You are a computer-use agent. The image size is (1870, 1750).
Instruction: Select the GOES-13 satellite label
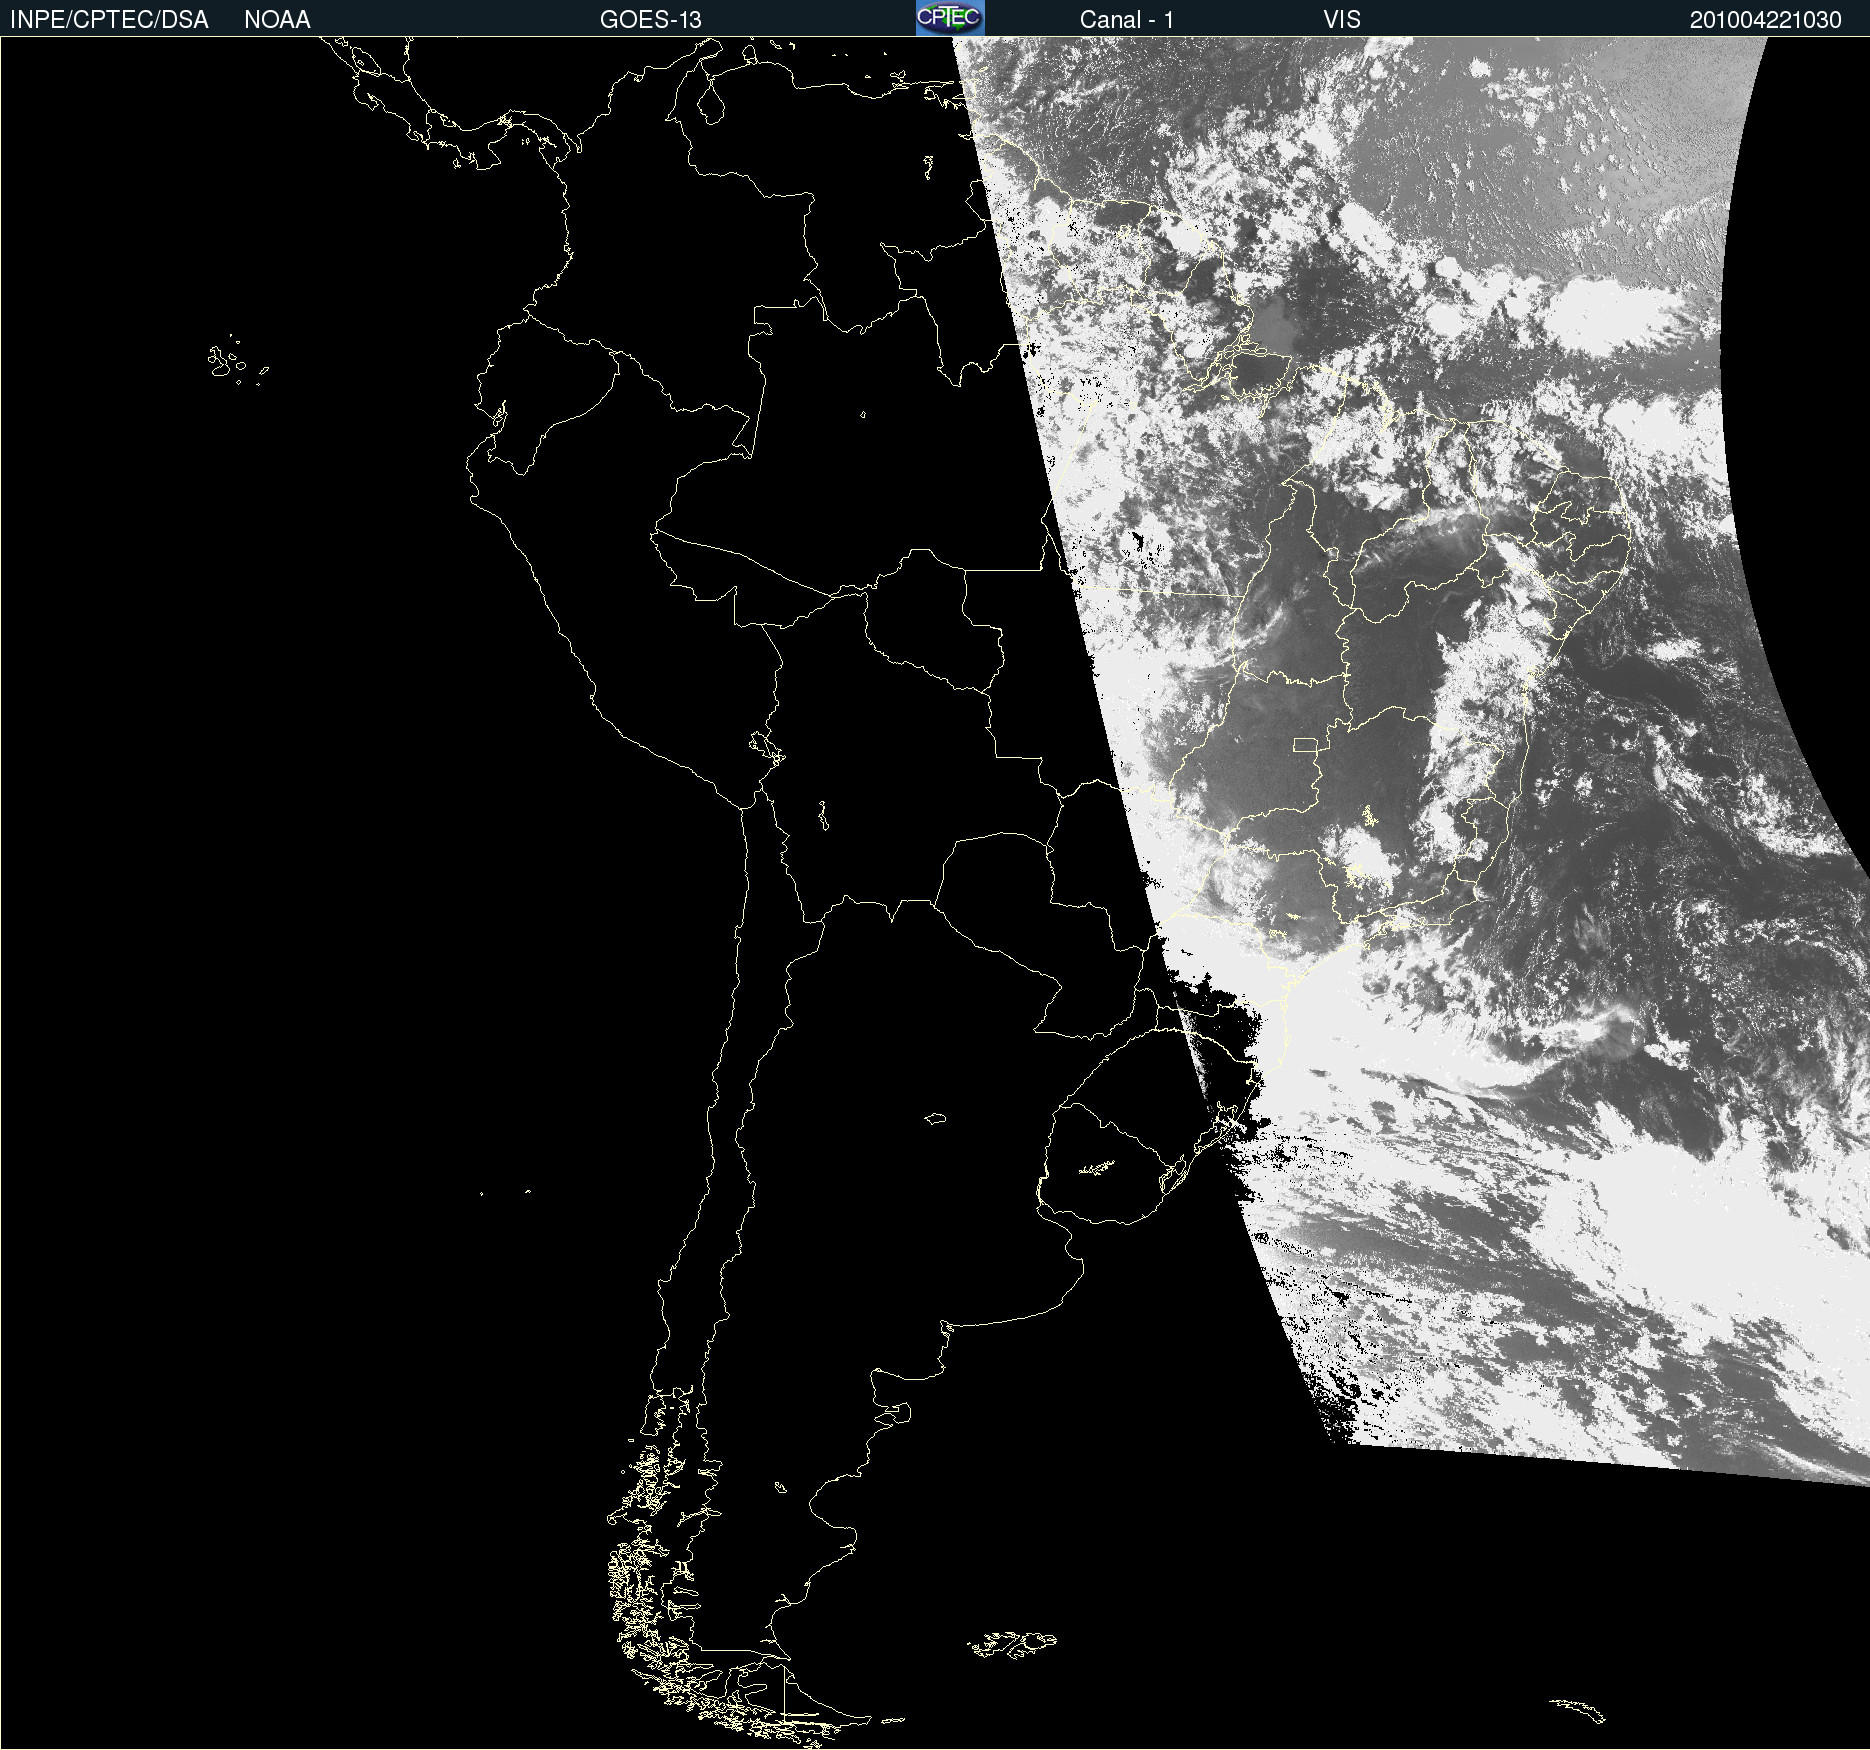pos(650,20)
